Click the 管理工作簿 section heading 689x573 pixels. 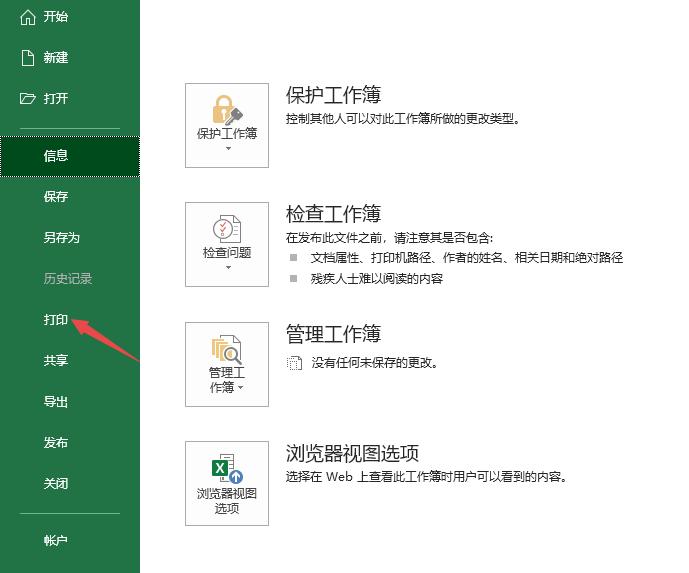point(333,334)
